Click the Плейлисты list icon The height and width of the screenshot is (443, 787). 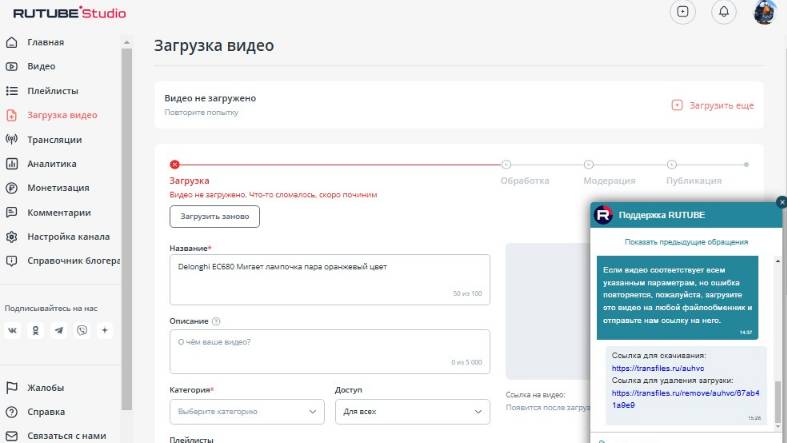click(x=12, y=91)
